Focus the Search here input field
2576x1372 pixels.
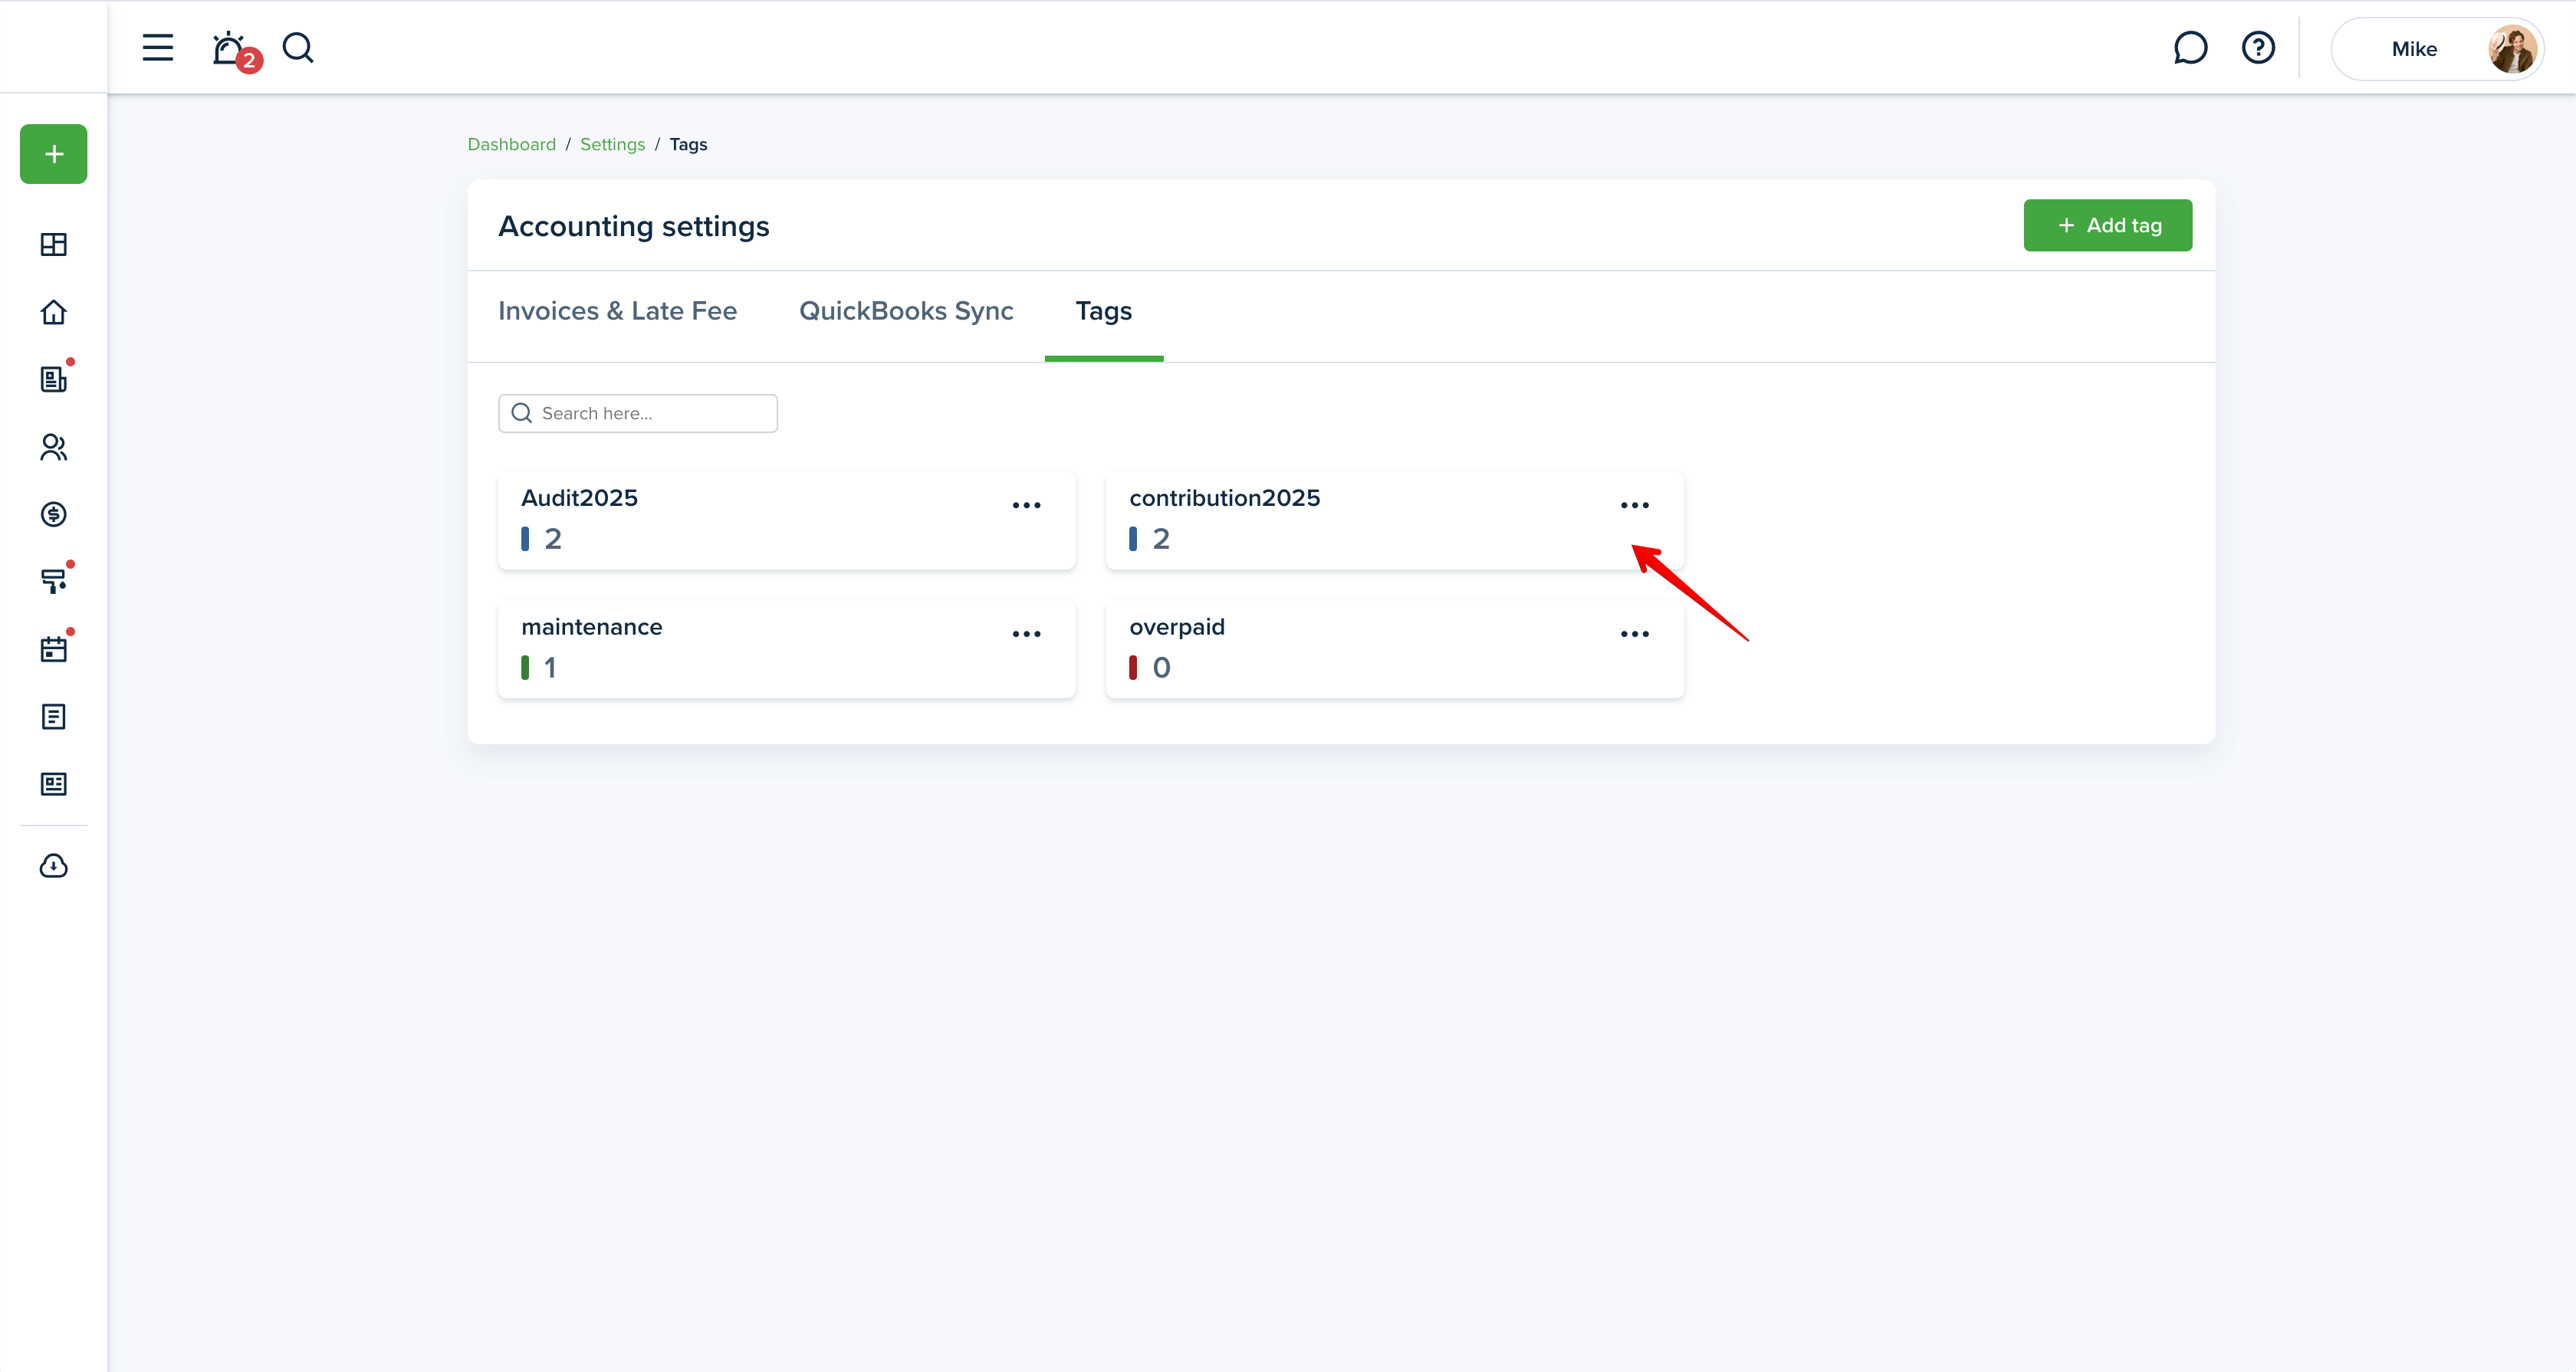point(638,413)
